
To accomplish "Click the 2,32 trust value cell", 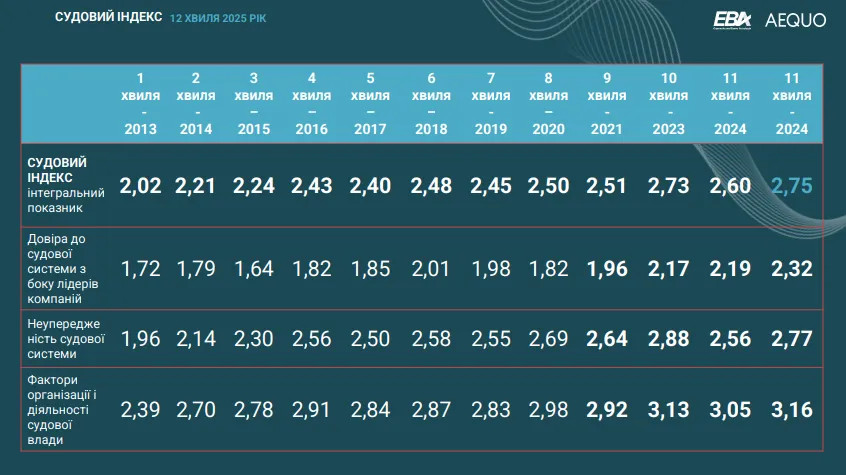I will point(792,268).
